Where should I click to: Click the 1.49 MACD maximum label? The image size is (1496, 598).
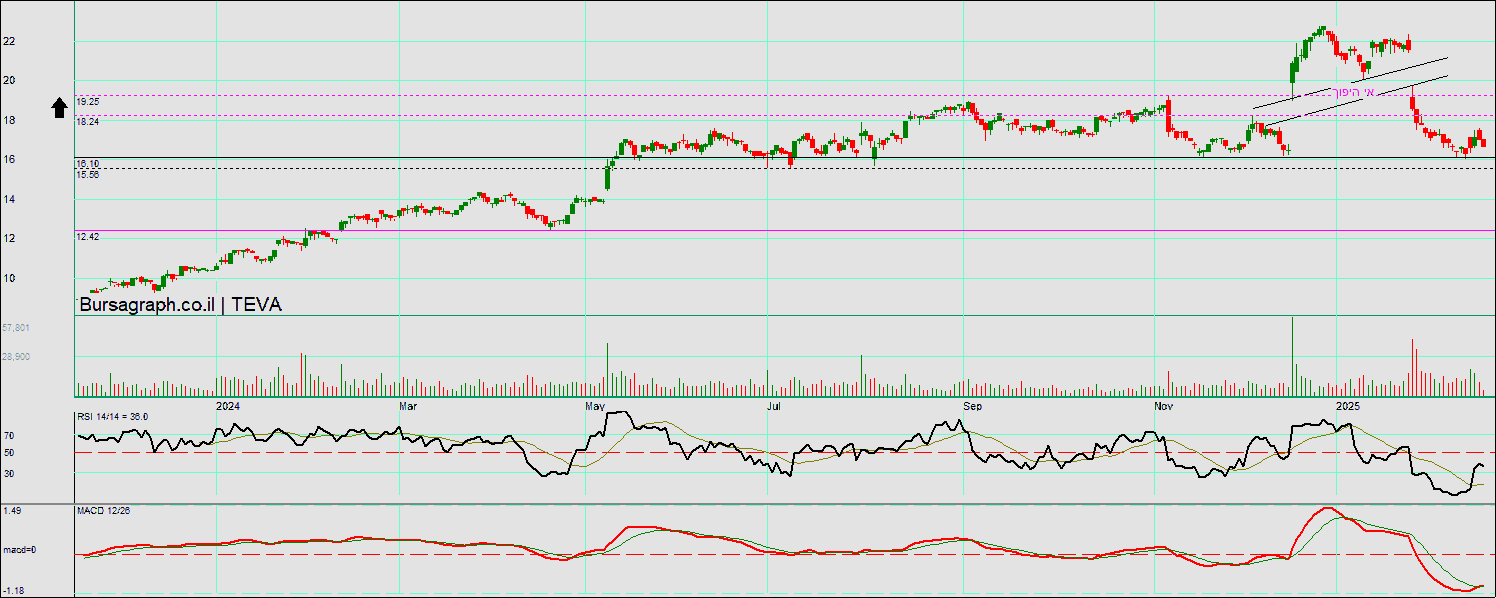pos(12,511)
